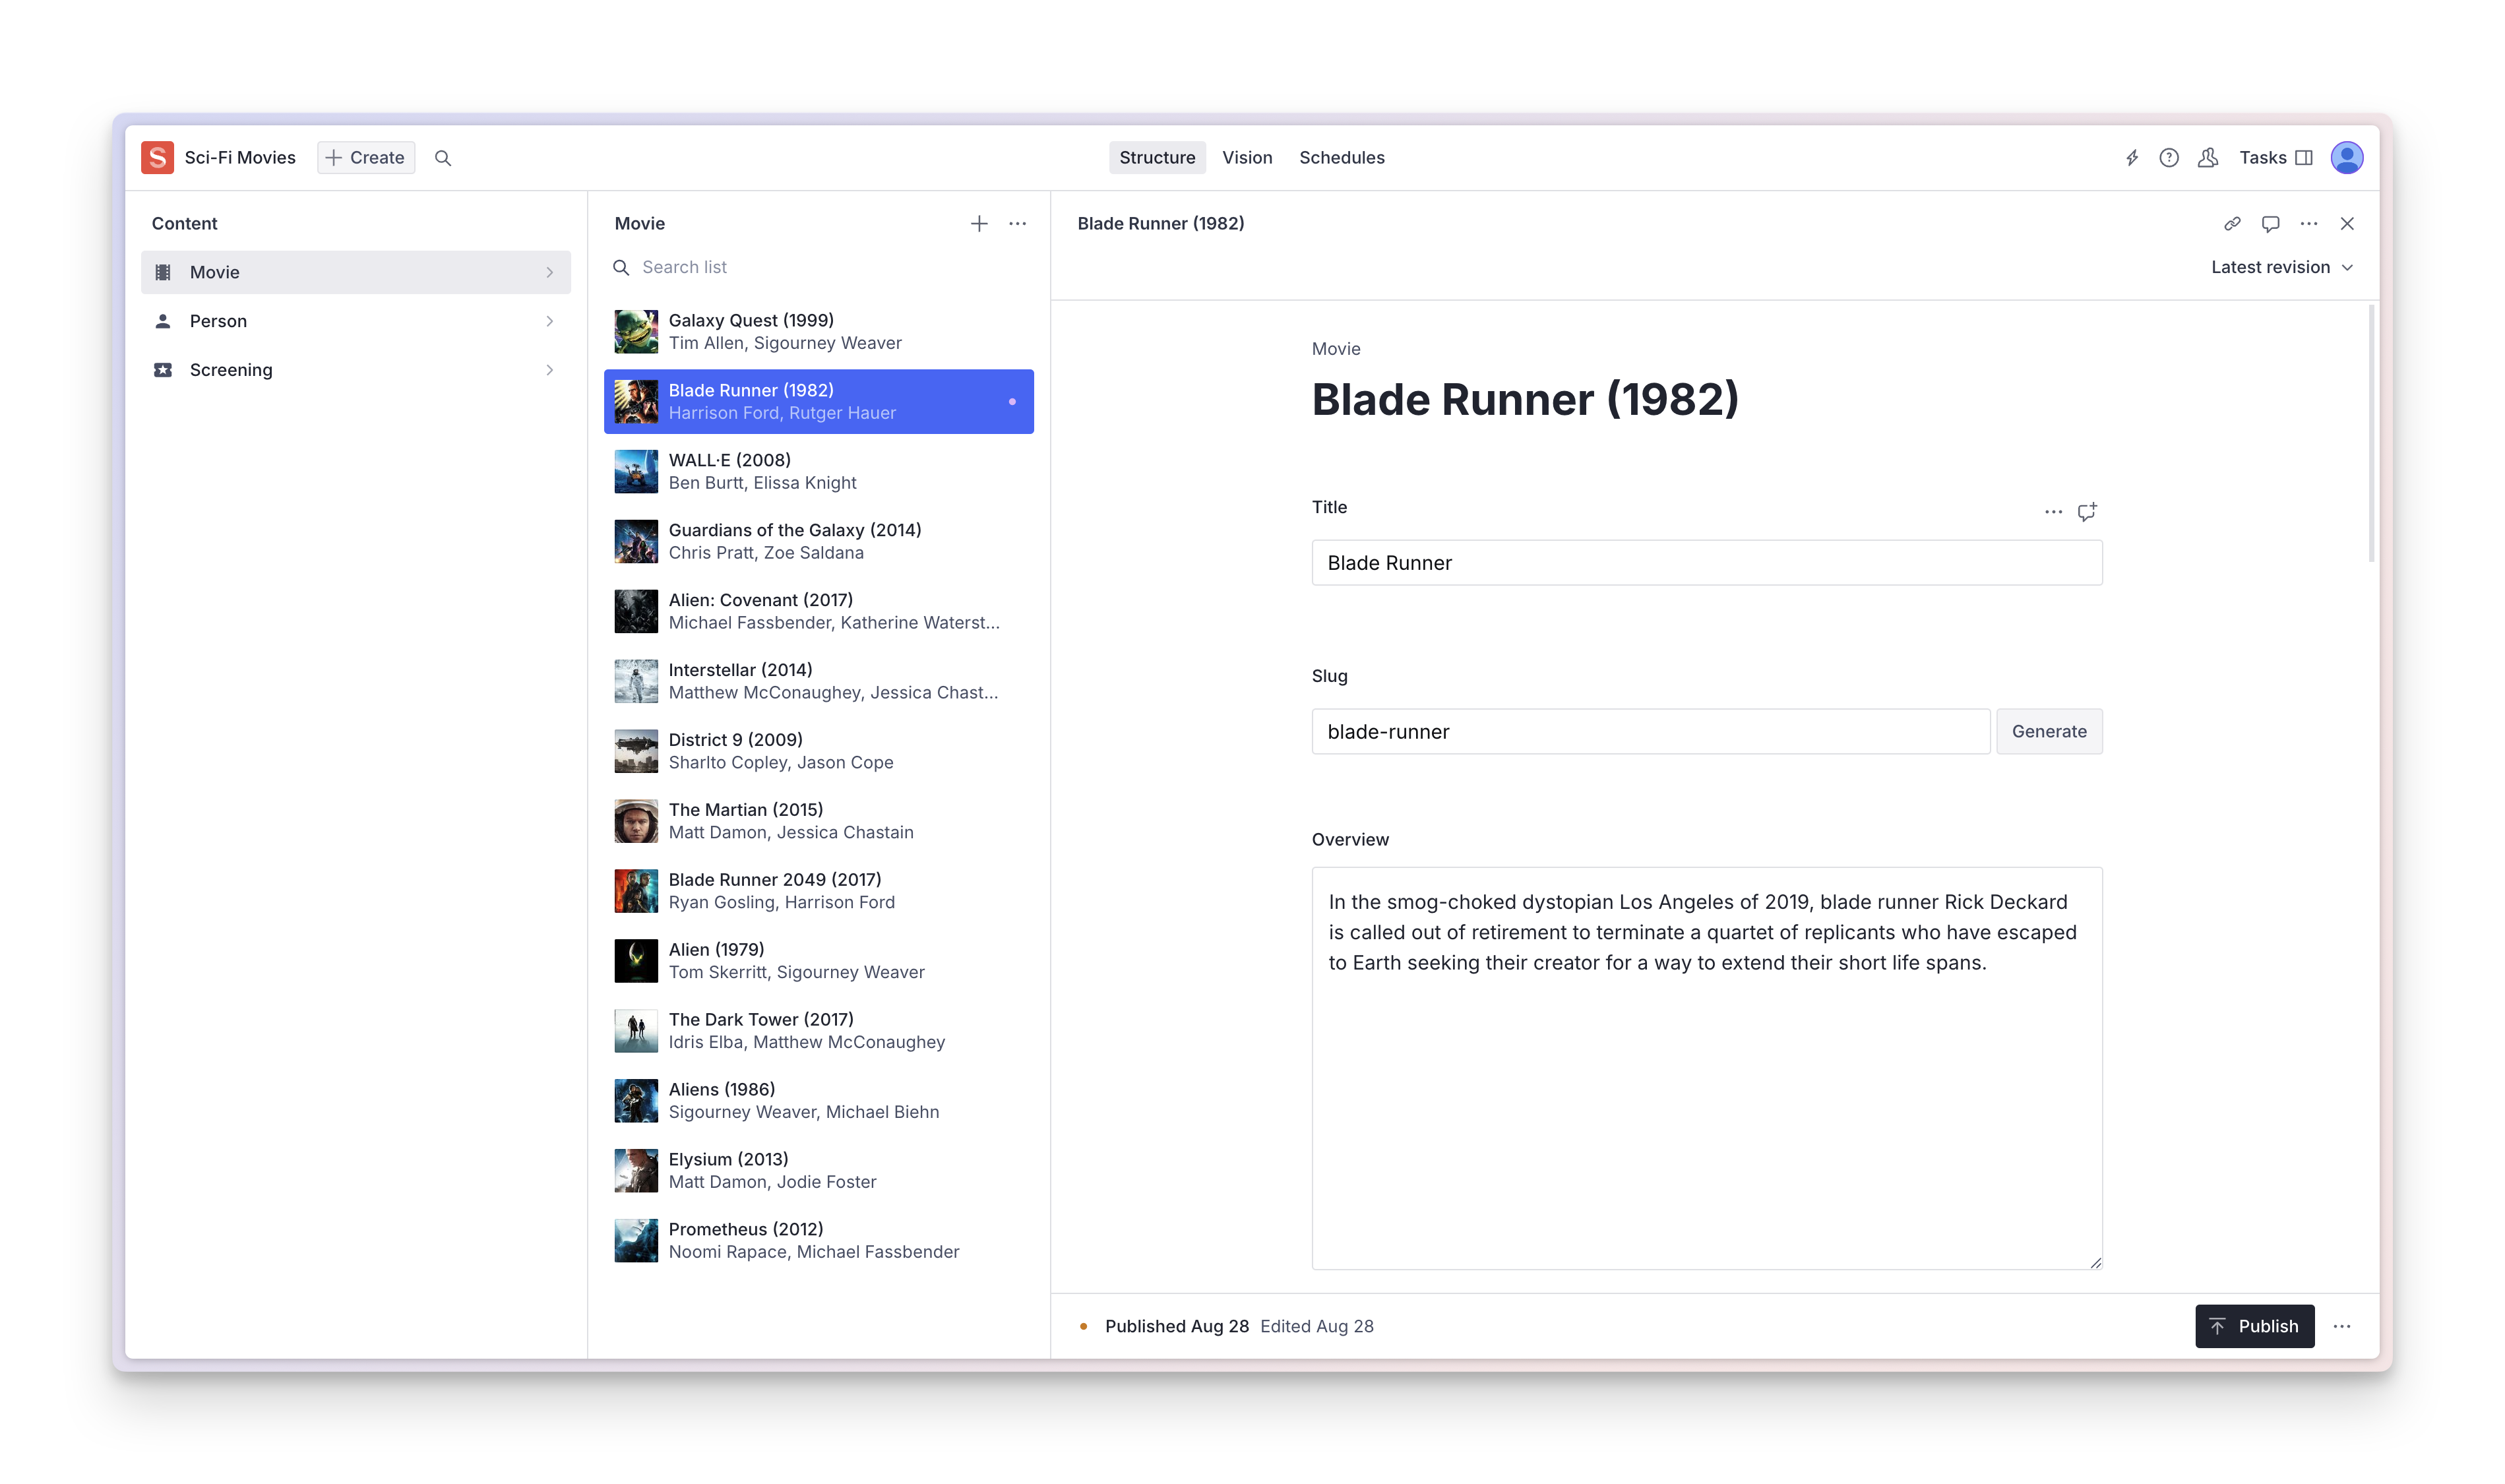The width and height of the screenshot is (2505, 1484).
Task: Click the manage members people icon
Action: click(2208, 158)
